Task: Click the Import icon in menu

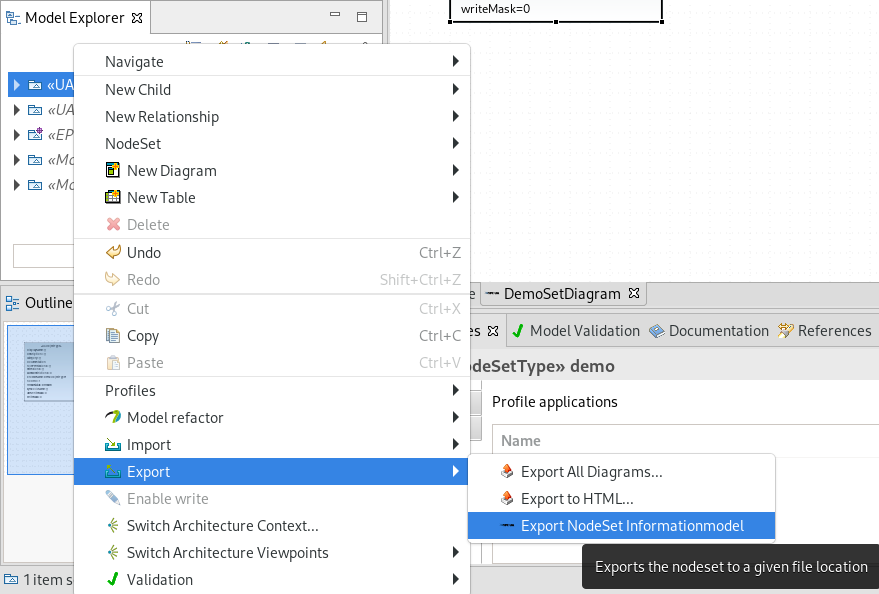Action: (113, 445)
